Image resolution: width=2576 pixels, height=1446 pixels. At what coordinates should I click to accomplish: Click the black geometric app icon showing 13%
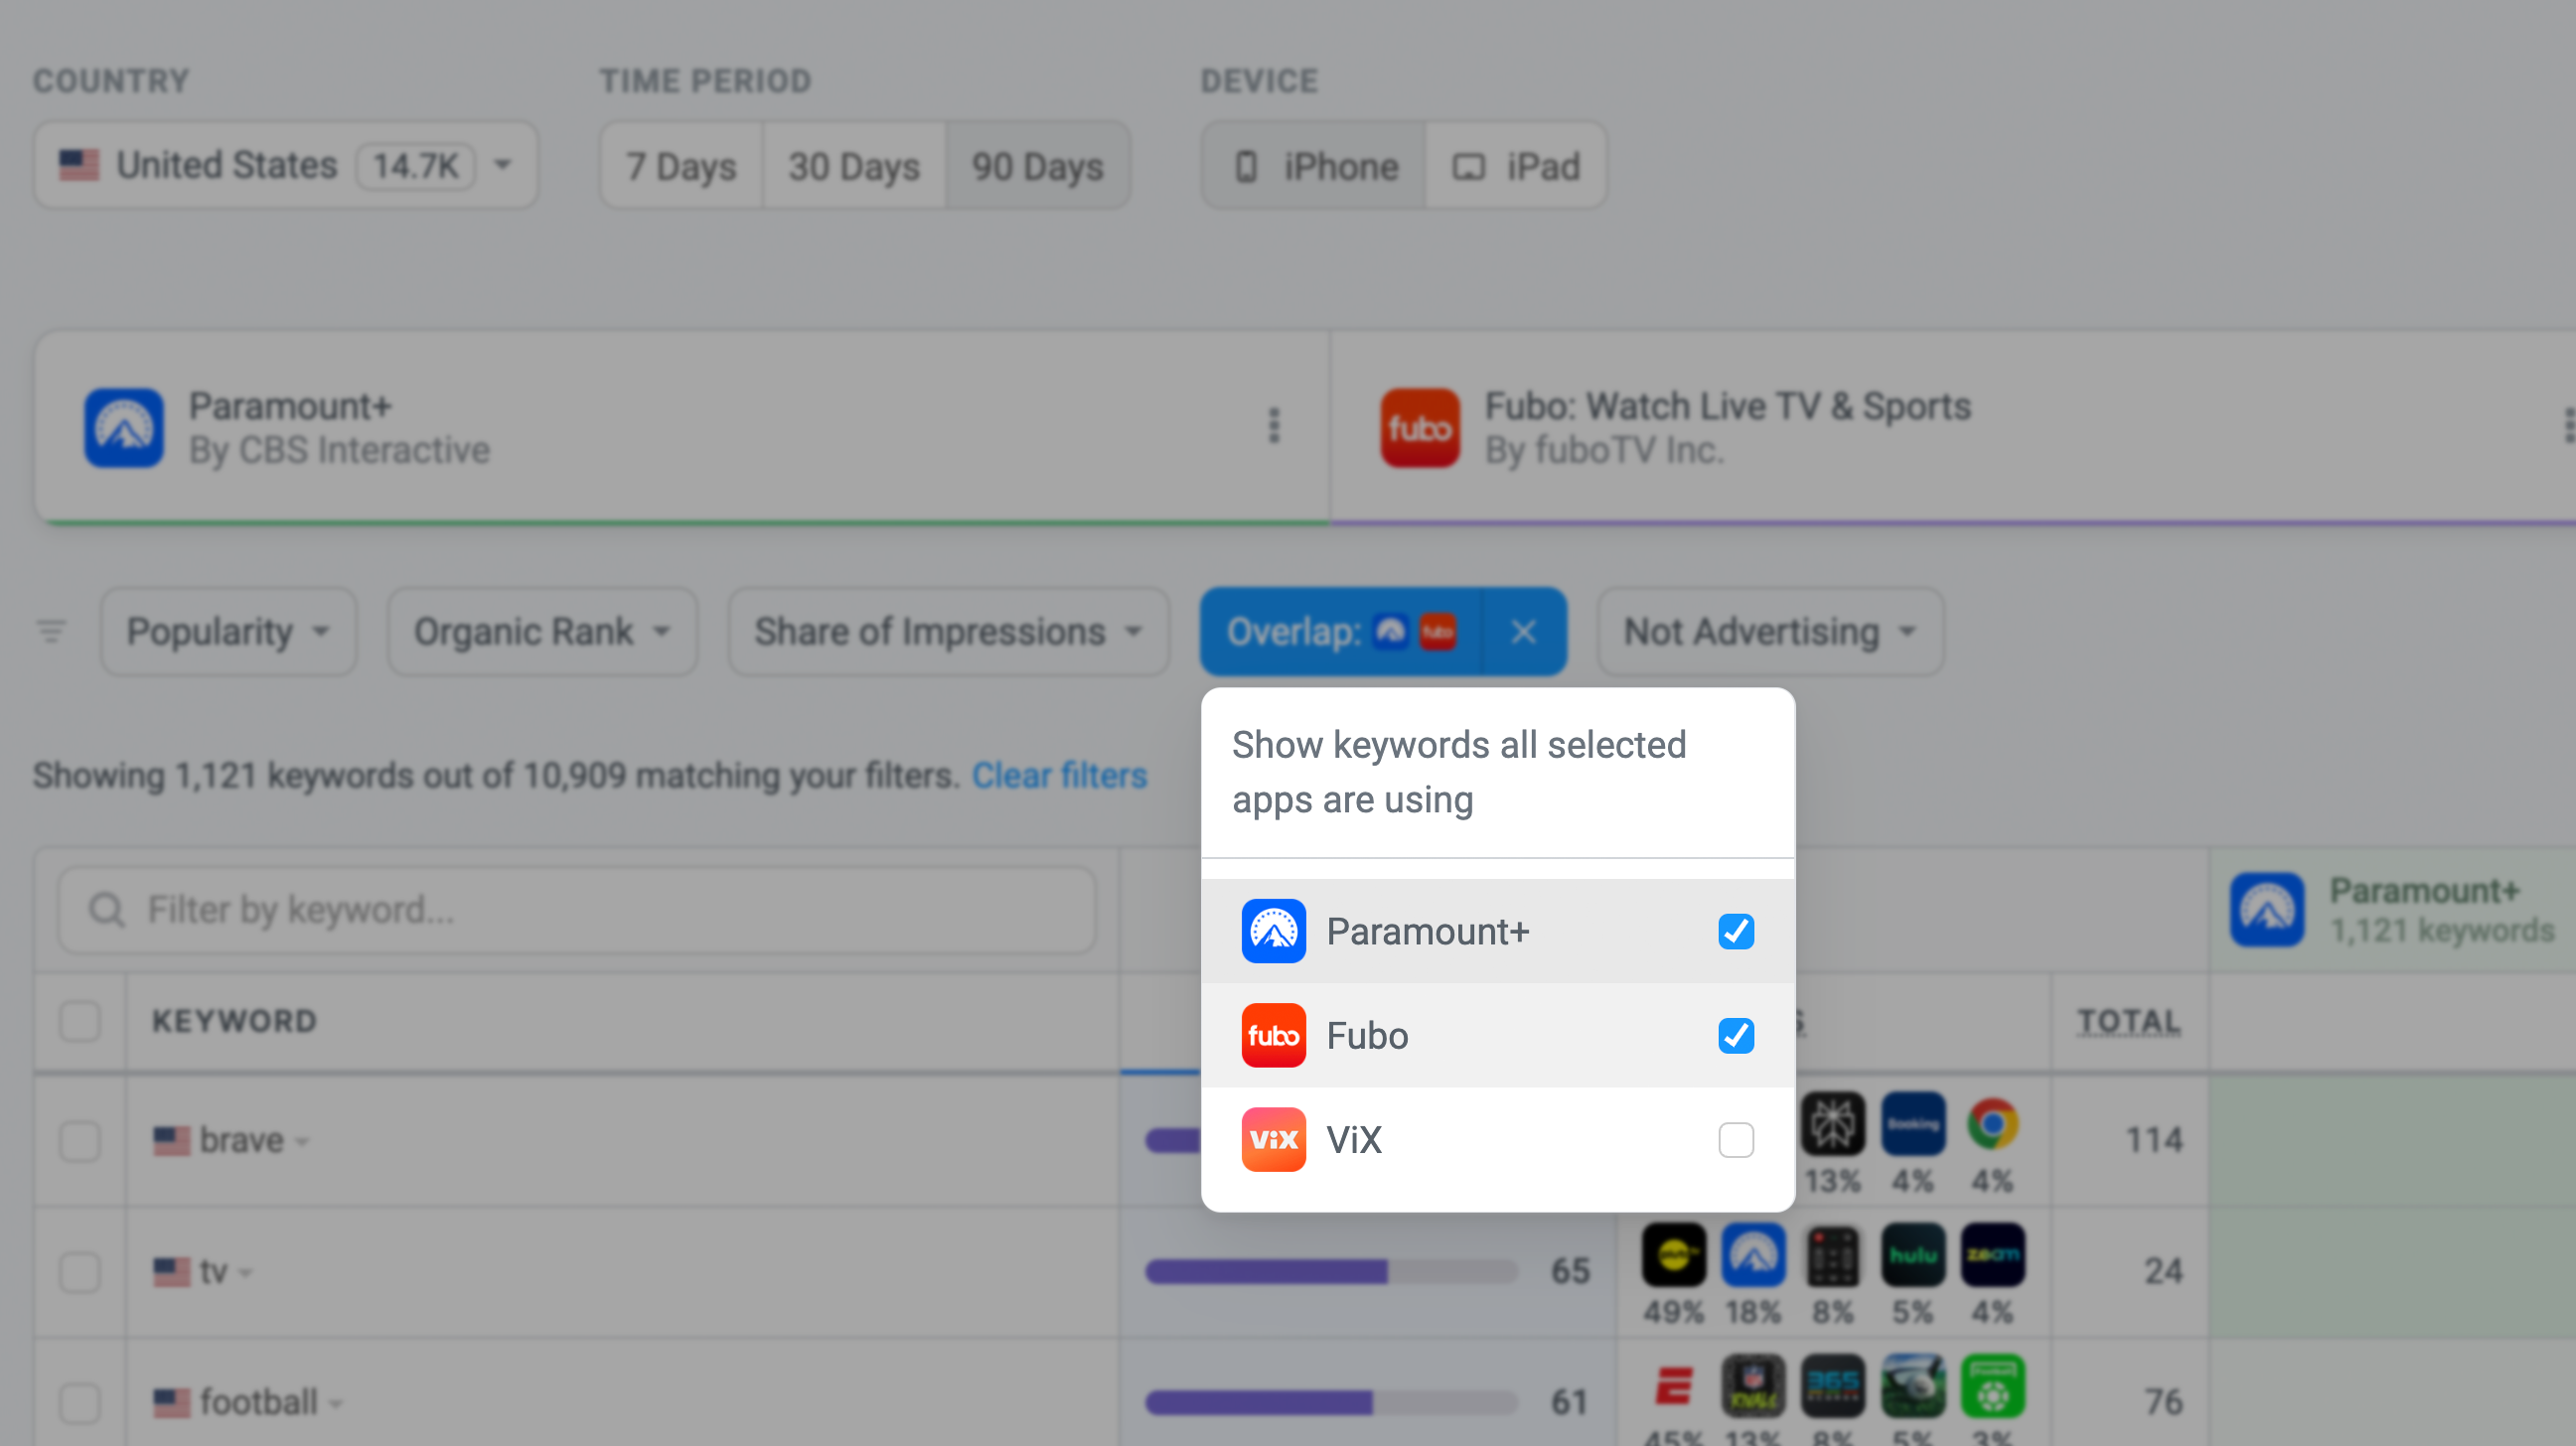[x=1832, y=1123]
